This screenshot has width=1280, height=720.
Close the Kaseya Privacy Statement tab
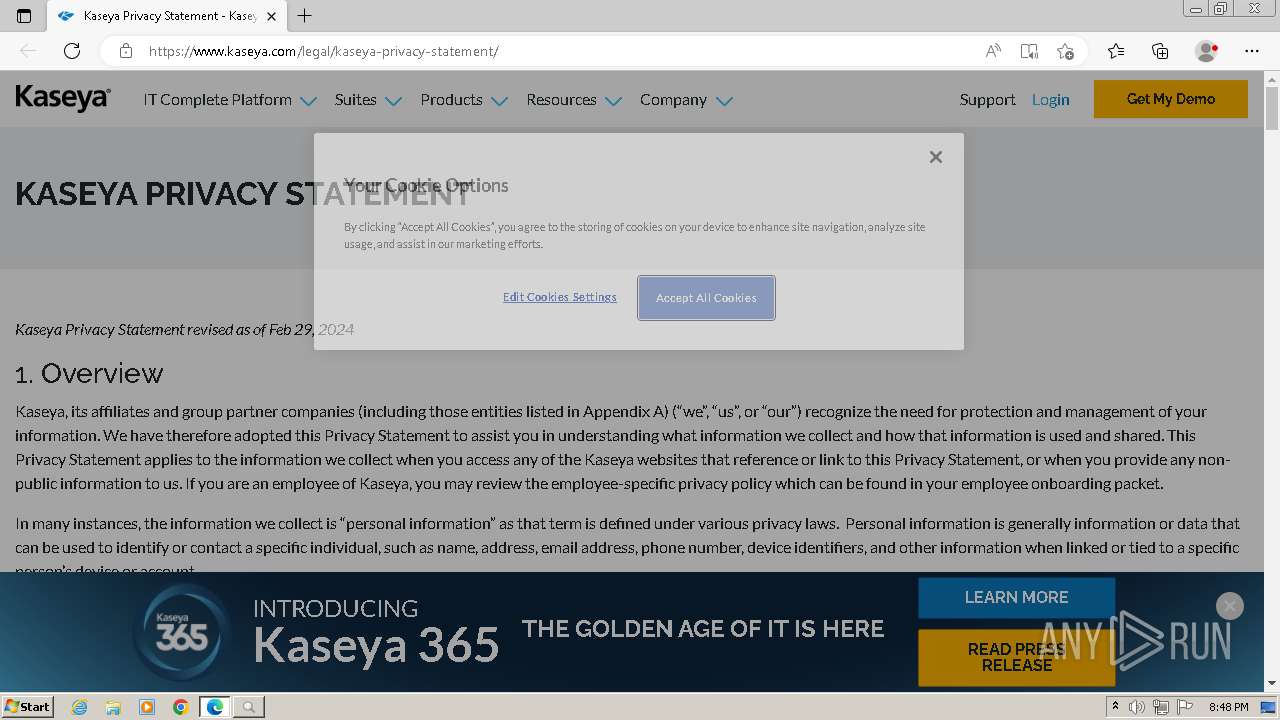(x=271, y=16)
